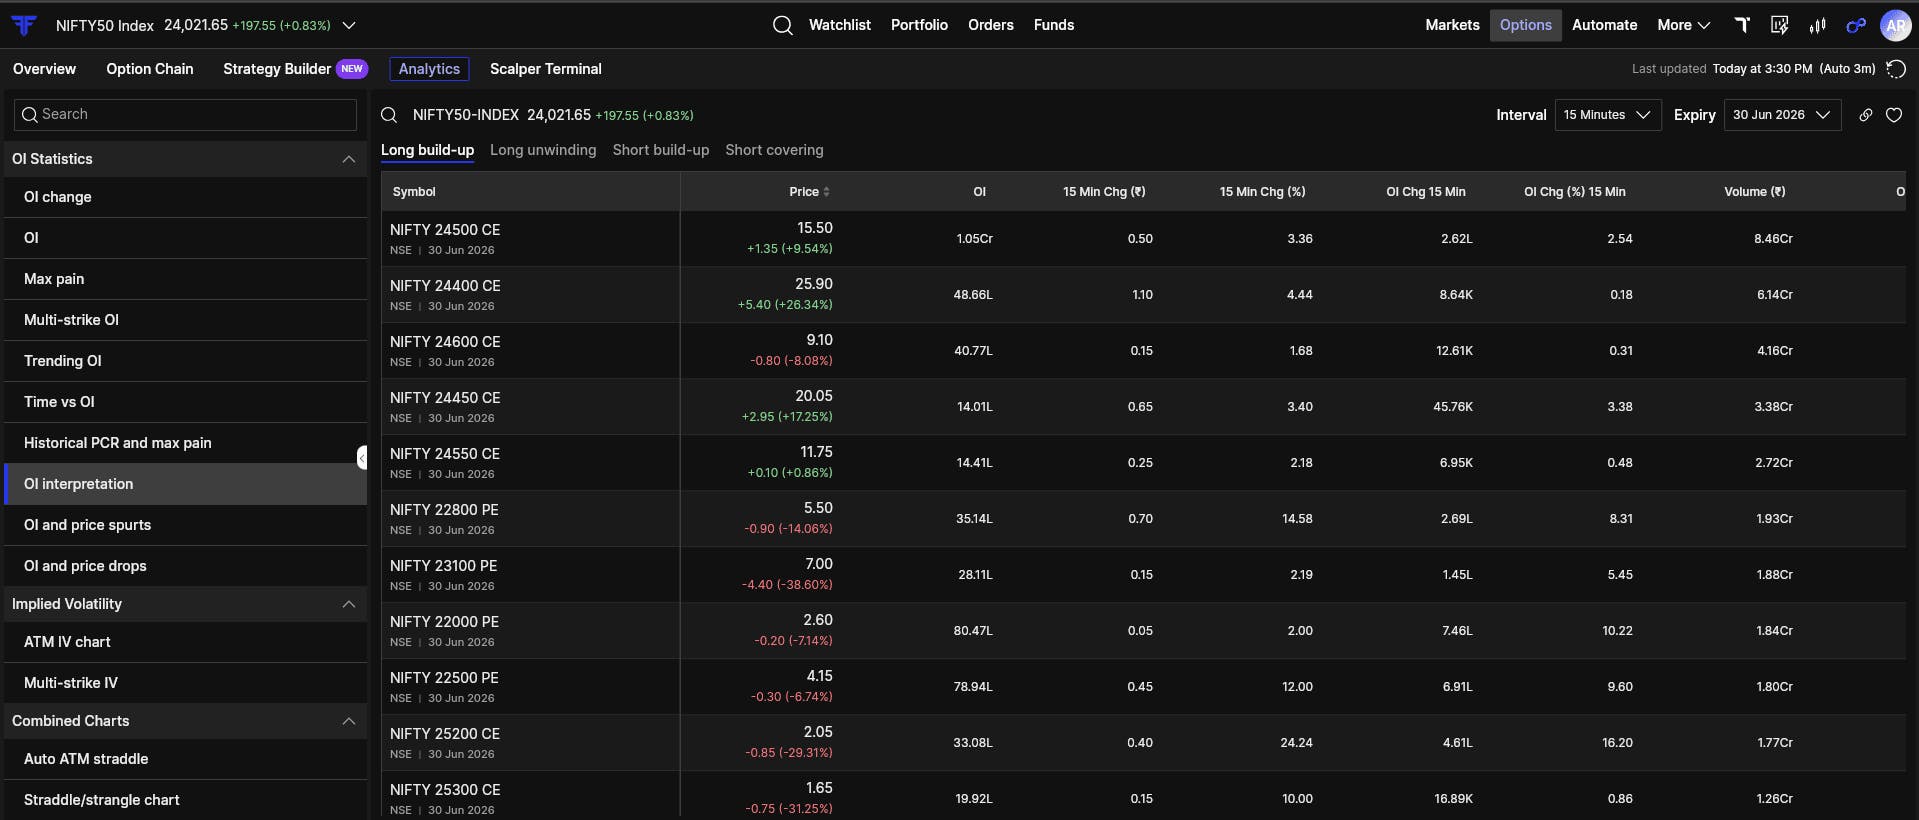
Task: Click the blue chain link icon in header
Action: coord(1856,25)
